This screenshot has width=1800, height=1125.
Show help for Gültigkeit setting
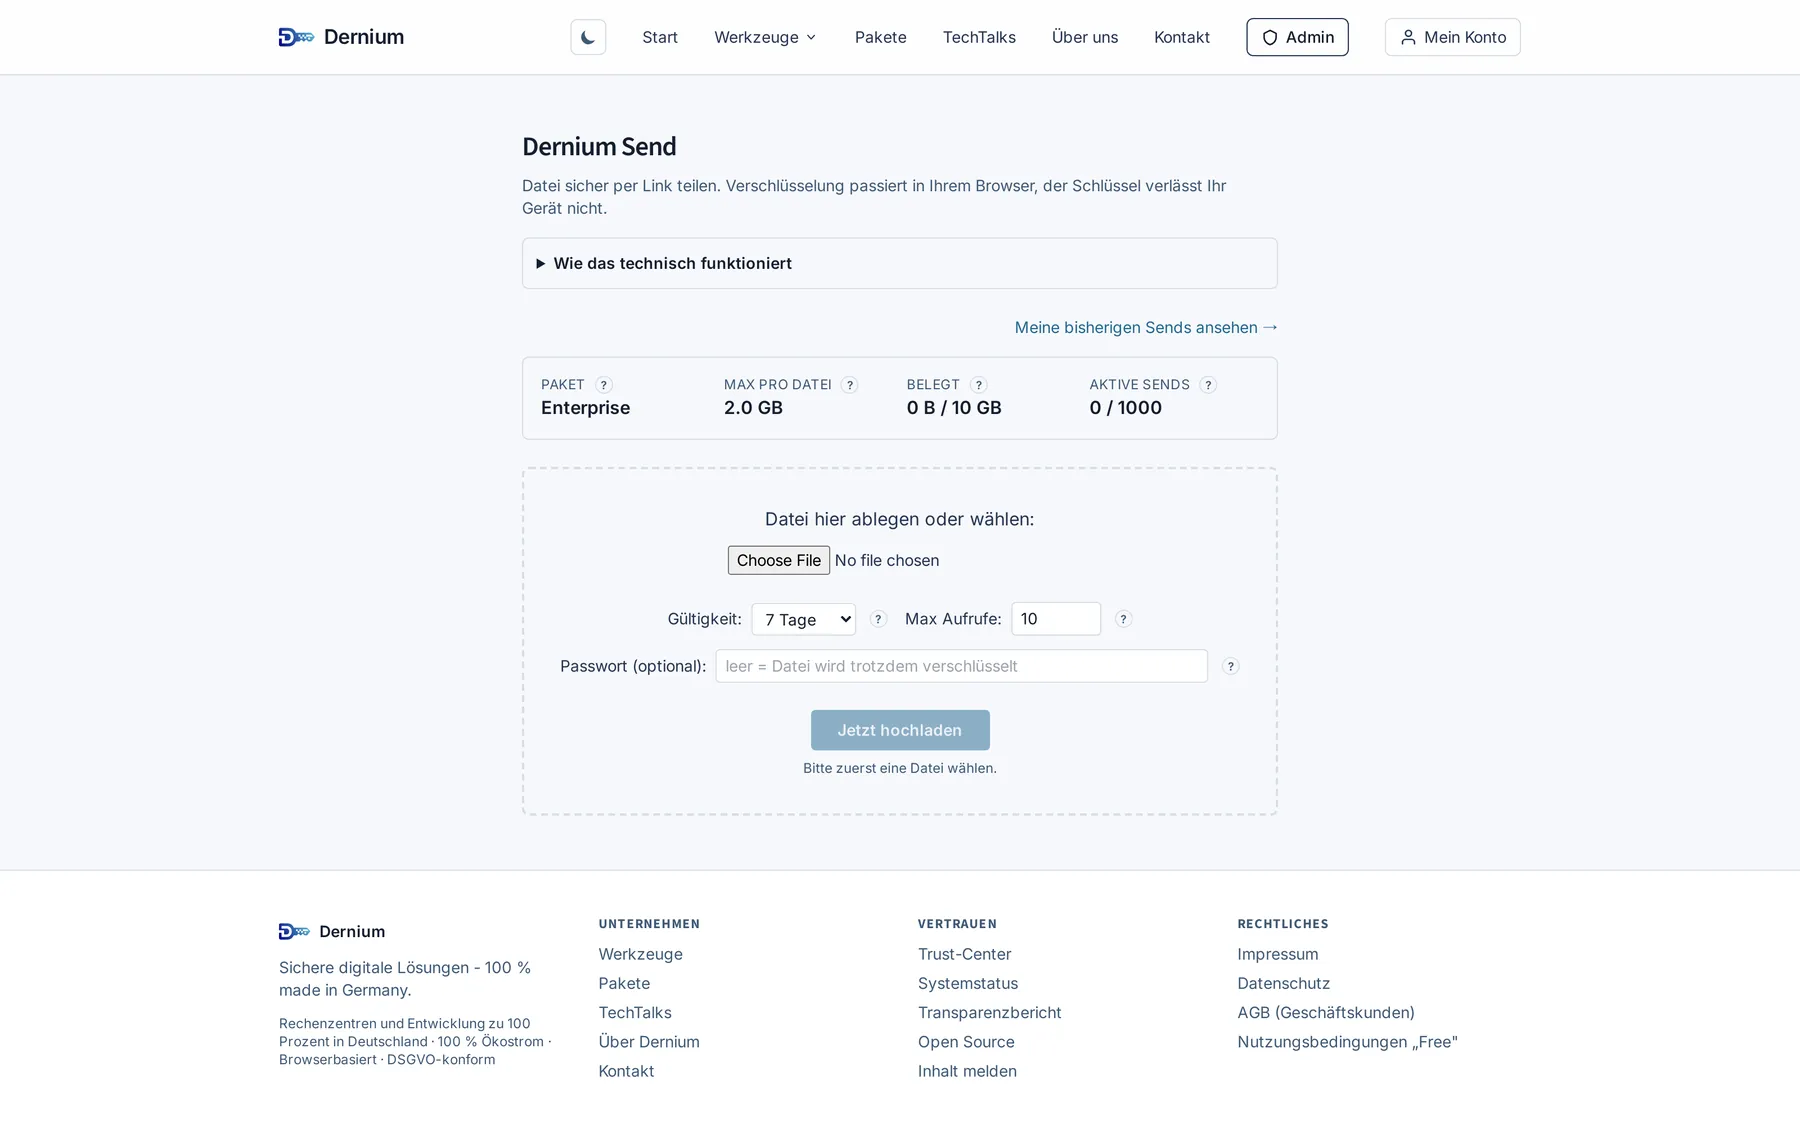(878, 619)
